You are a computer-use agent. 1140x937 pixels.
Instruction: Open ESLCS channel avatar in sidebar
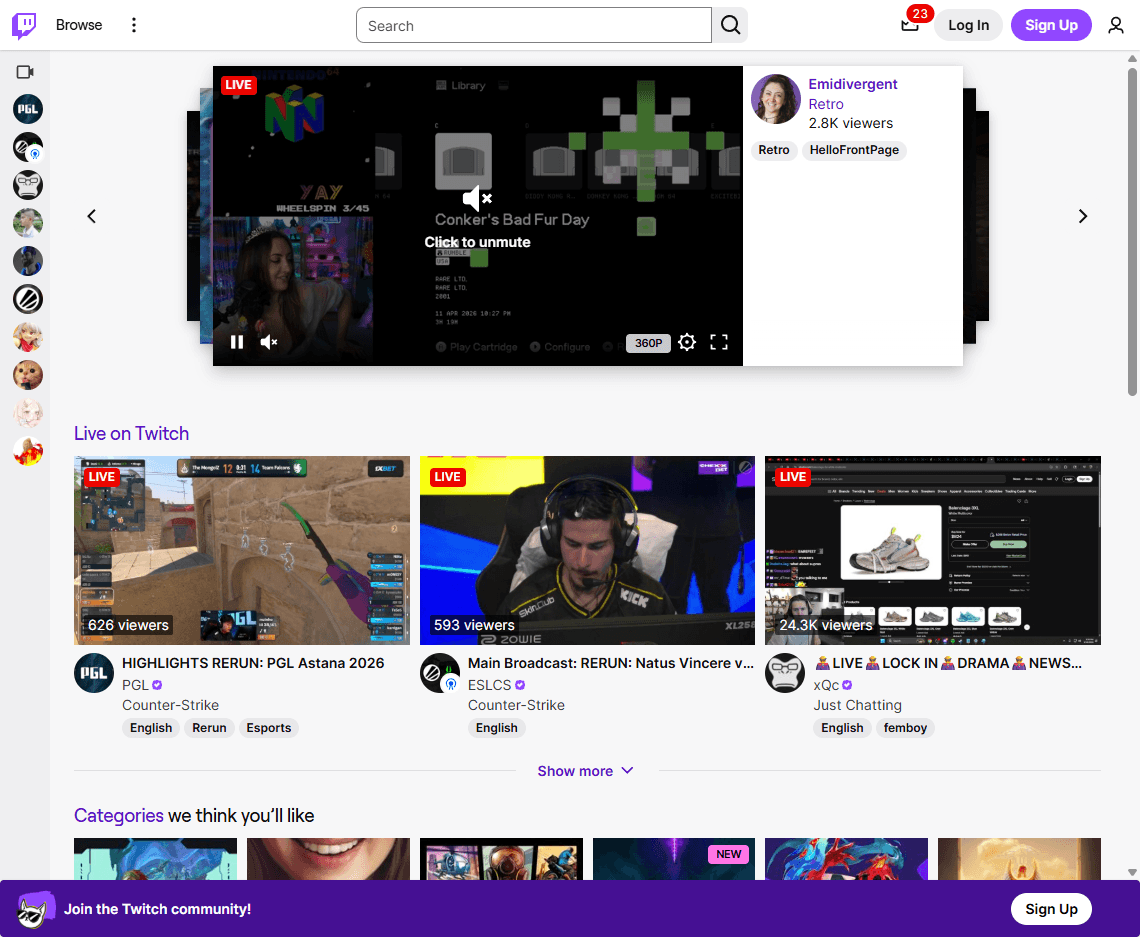coord(28,148)
